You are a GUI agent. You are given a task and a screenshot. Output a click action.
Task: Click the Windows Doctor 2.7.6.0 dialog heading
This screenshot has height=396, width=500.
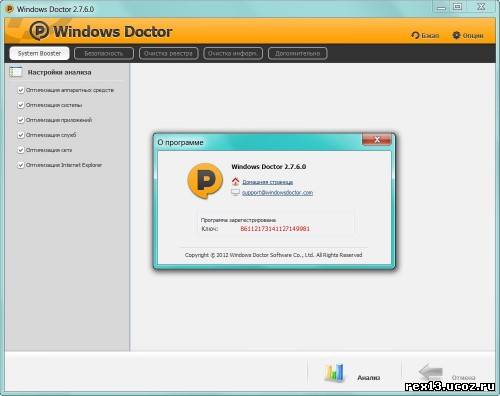click(x=269, y=167)
